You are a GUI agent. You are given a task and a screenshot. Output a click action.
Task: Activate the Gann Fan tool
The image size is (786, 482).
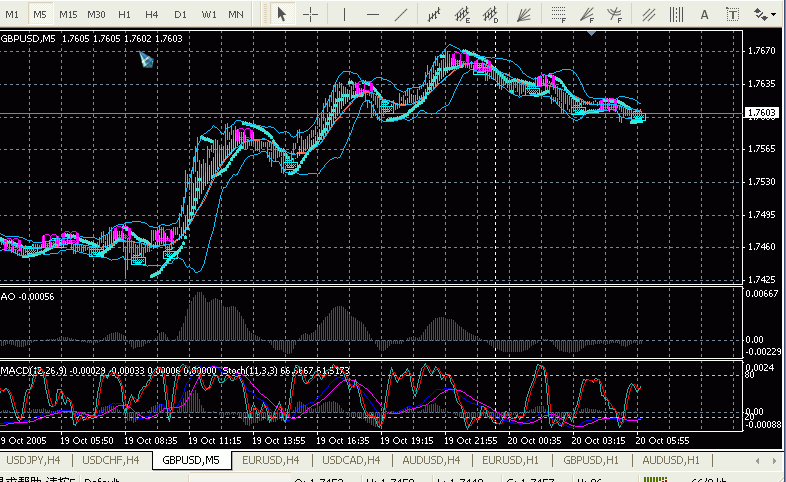(x=523, y=14)
